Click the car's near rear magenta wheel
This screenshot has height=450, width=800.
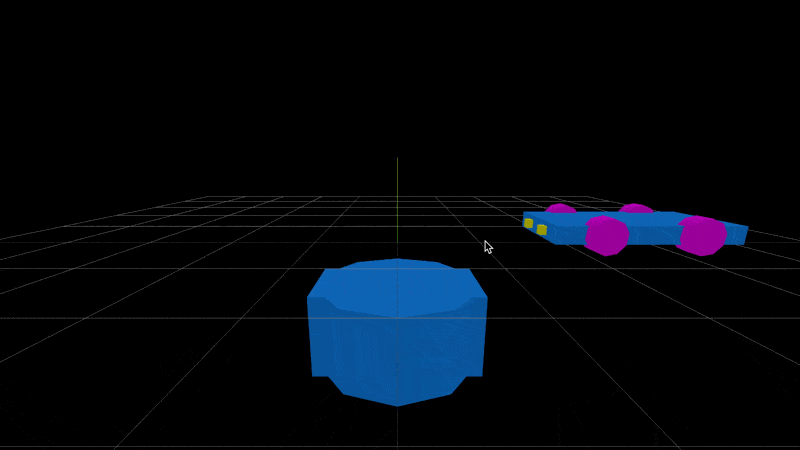(701, 236)
